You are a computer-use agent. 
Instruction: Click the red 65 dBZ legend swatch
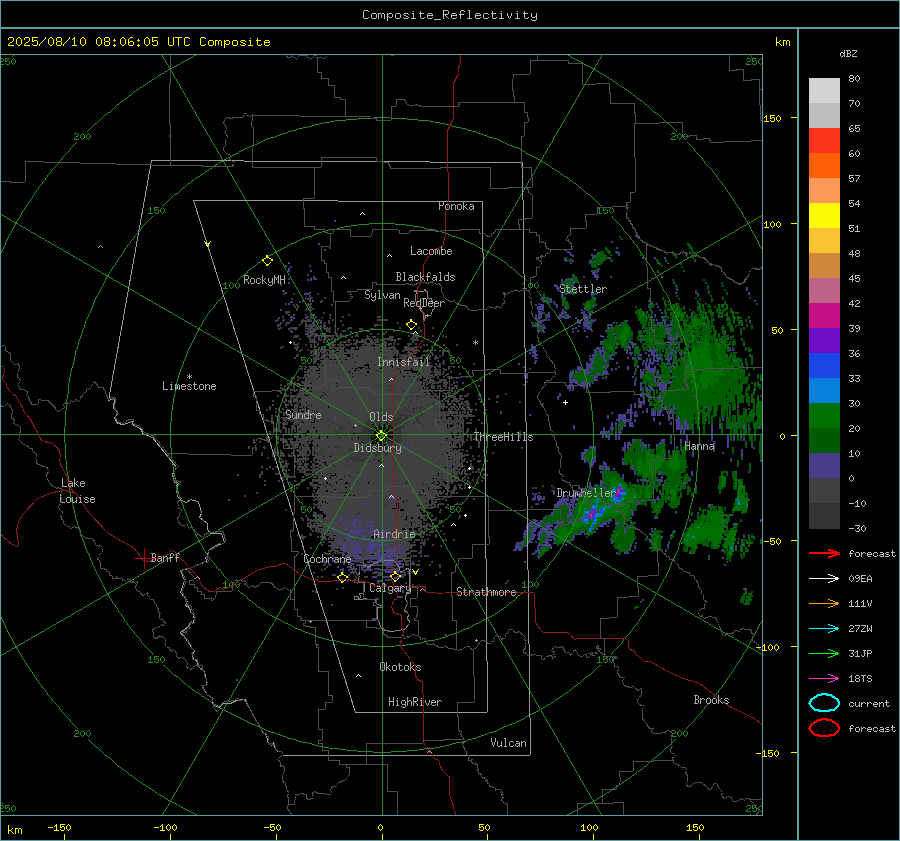click(824, 141)
